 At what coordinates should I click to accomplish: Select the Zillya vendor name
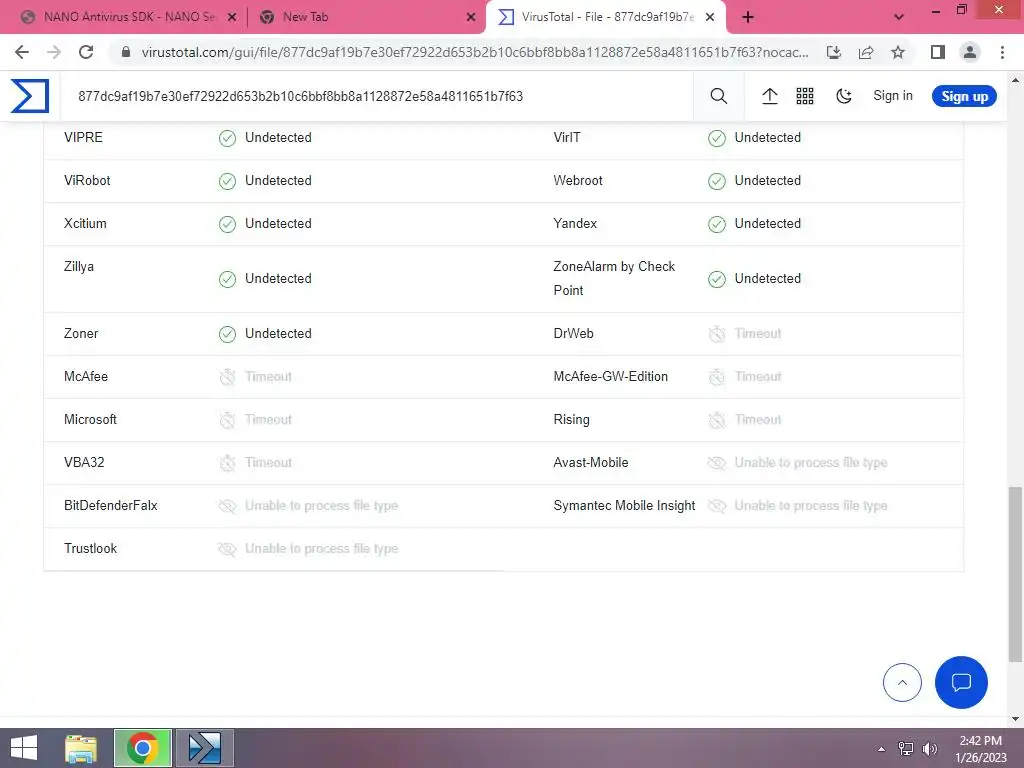click(79, 266)
